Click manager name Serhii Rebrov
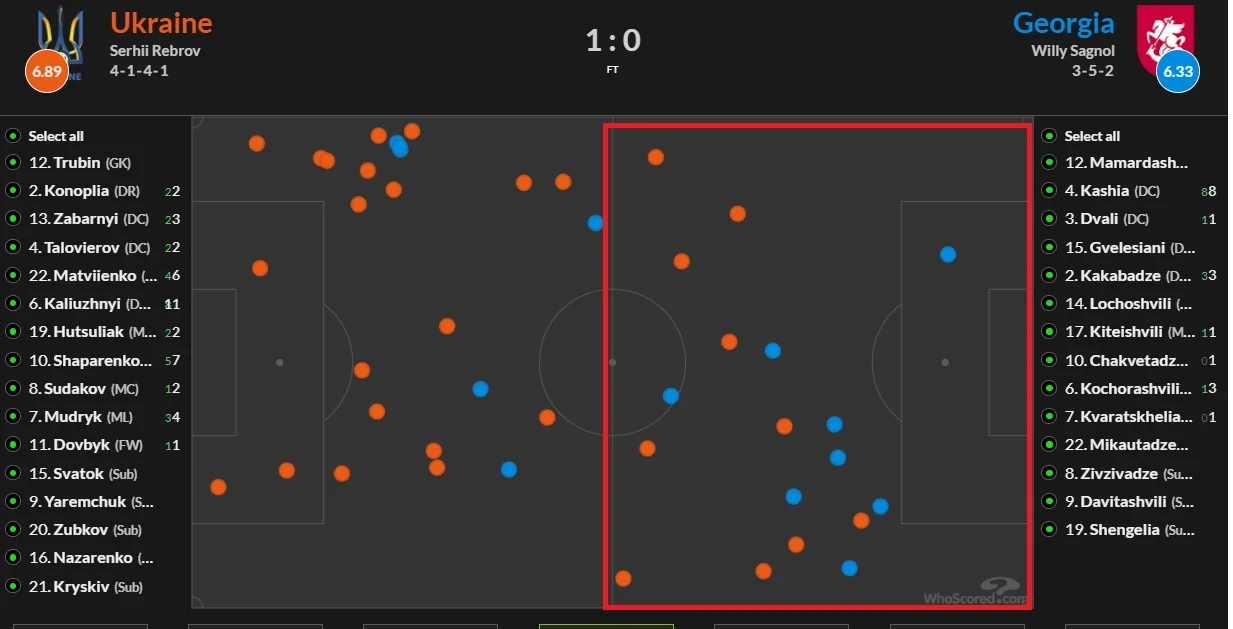Image resolution: width=1233 pixels, height=629 pixels. (x=155, y=50)
